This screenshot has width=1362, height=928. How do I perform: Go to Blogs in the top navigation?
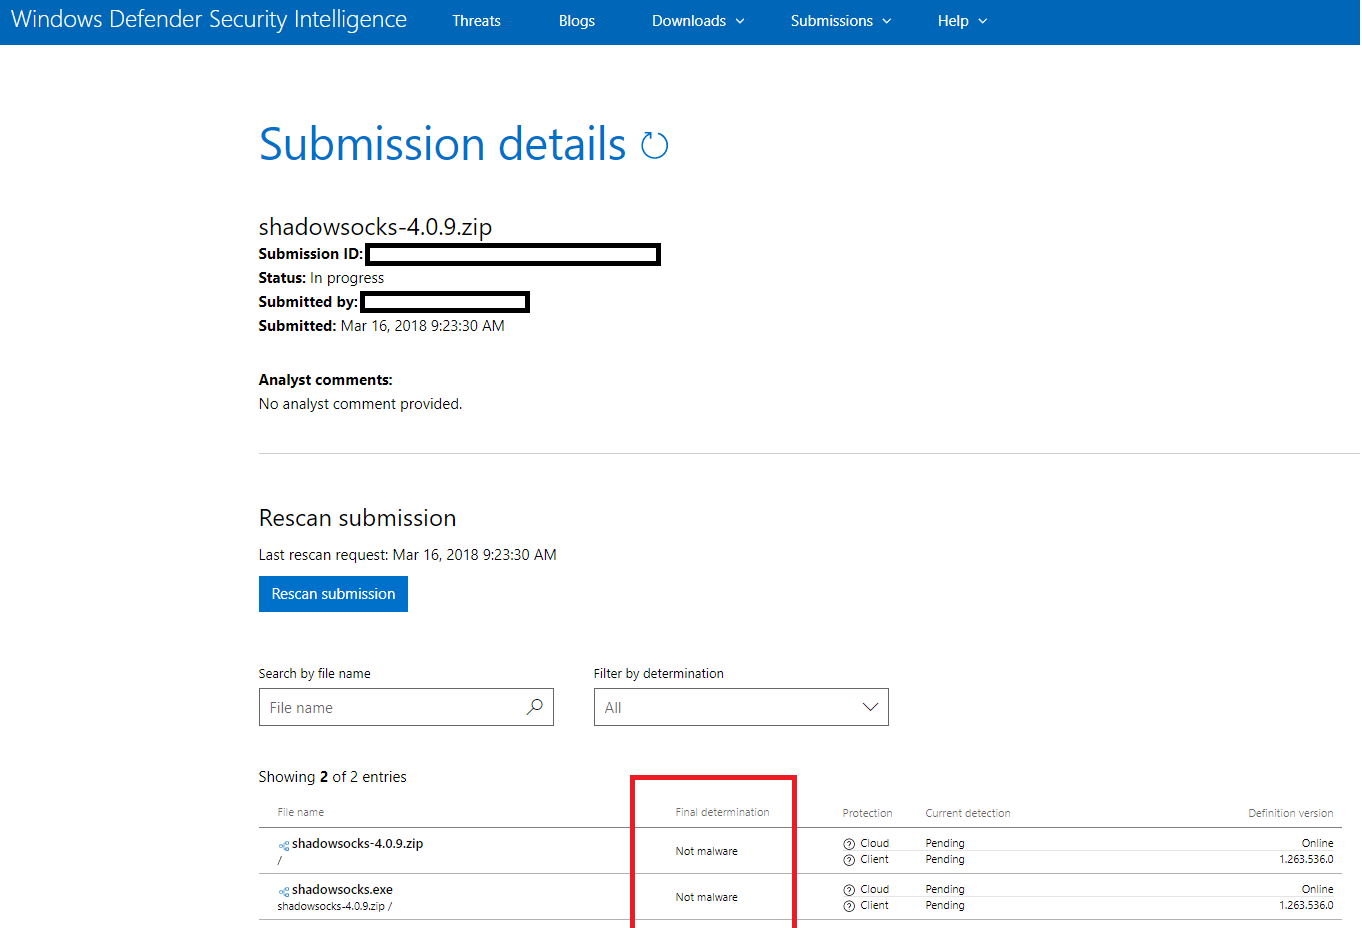(577, 21)
